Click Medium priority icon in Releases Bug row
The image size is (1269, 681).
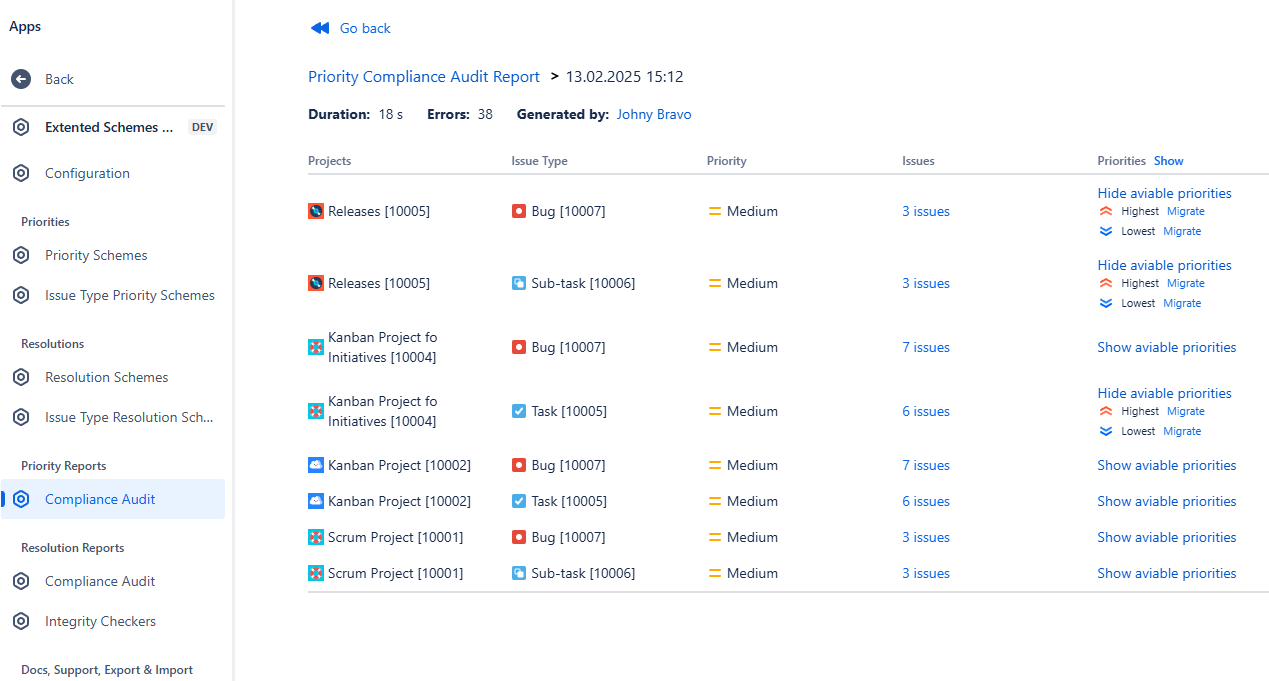click(x=715, y=211)
